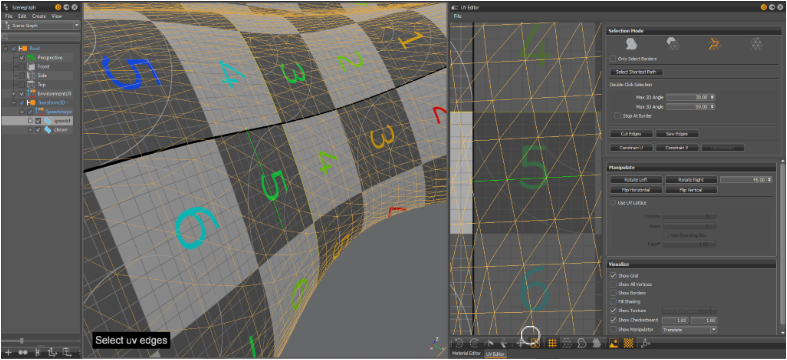The height and width of the screenshot is (360, 787).
Task: Click Sew Edges button
Action: click(x=677, y=134)
